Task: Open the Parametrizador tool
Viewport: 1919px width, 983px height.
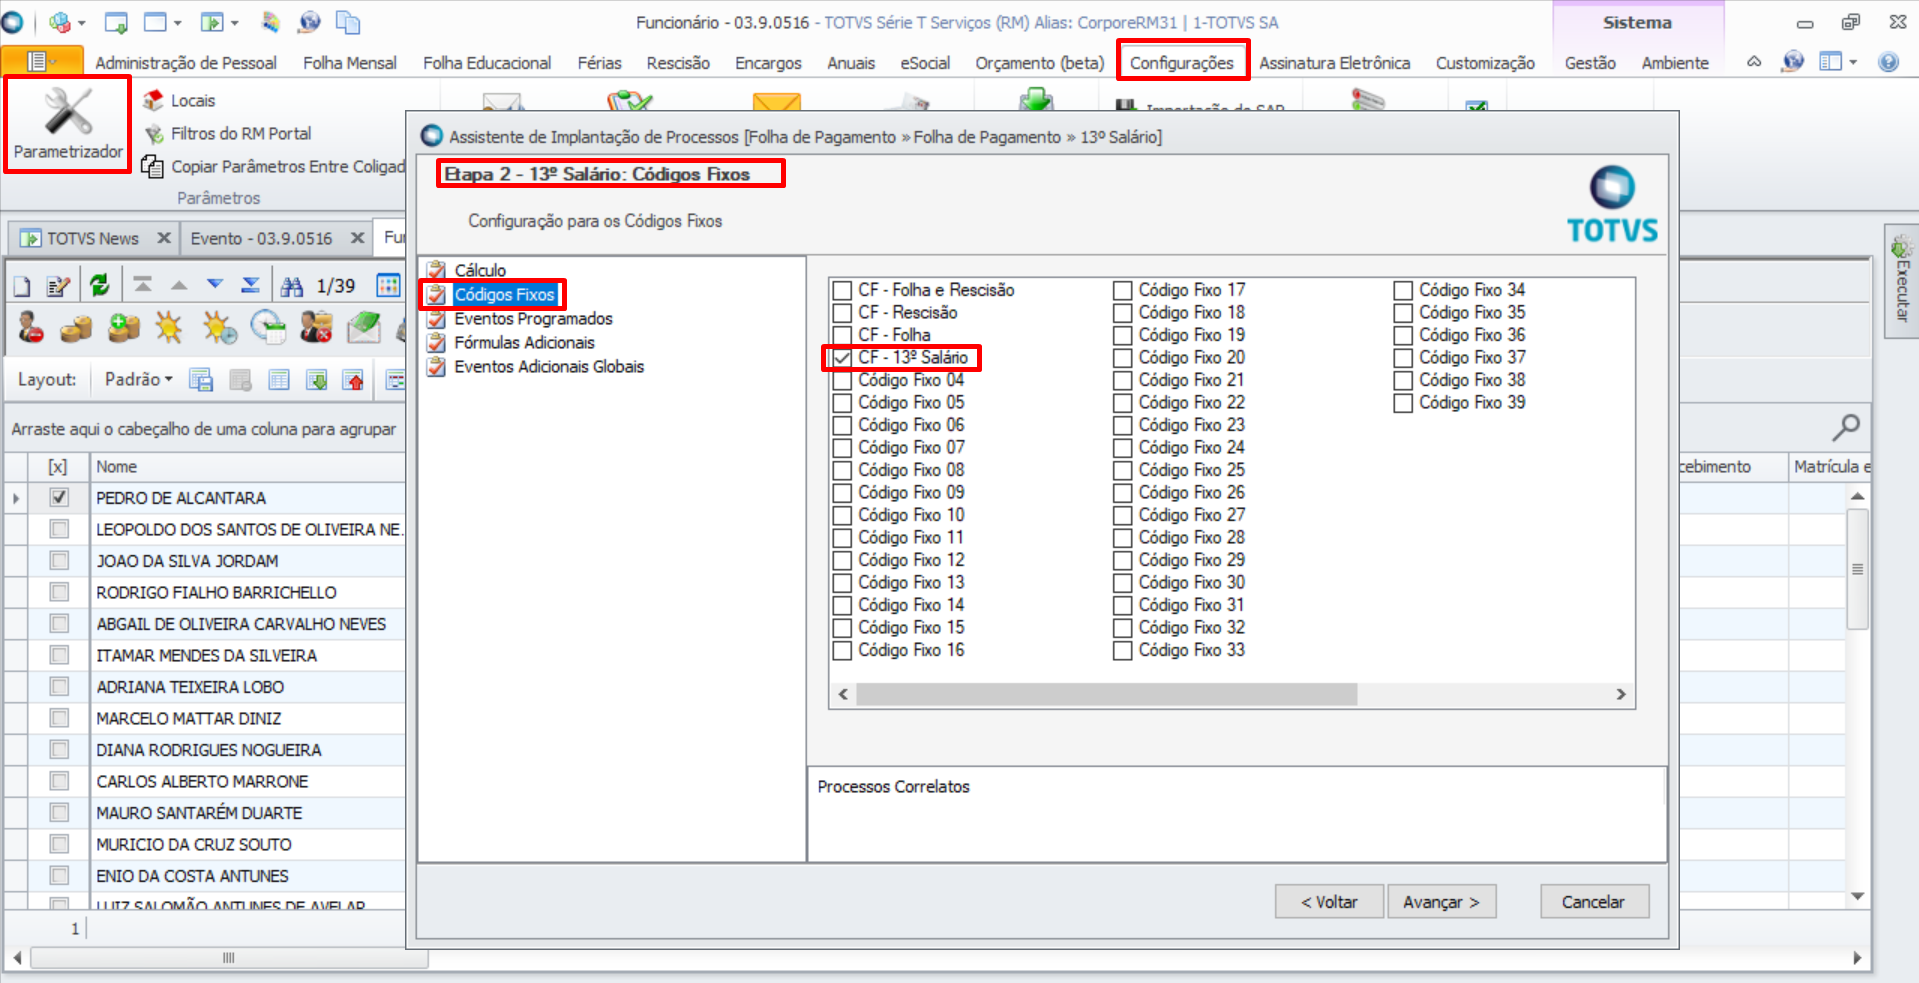Action: coord(68,125)
